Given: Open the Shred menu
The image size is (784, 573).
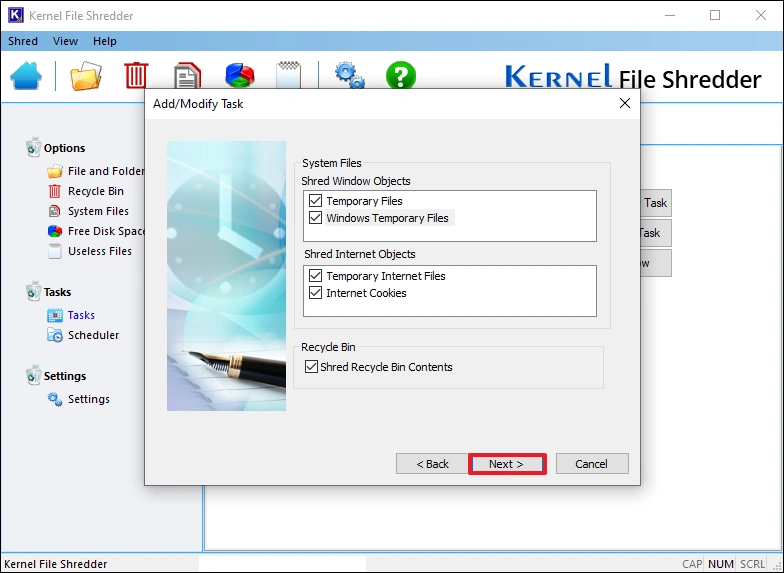Looking at the screenshot, I should click(23, 41).
